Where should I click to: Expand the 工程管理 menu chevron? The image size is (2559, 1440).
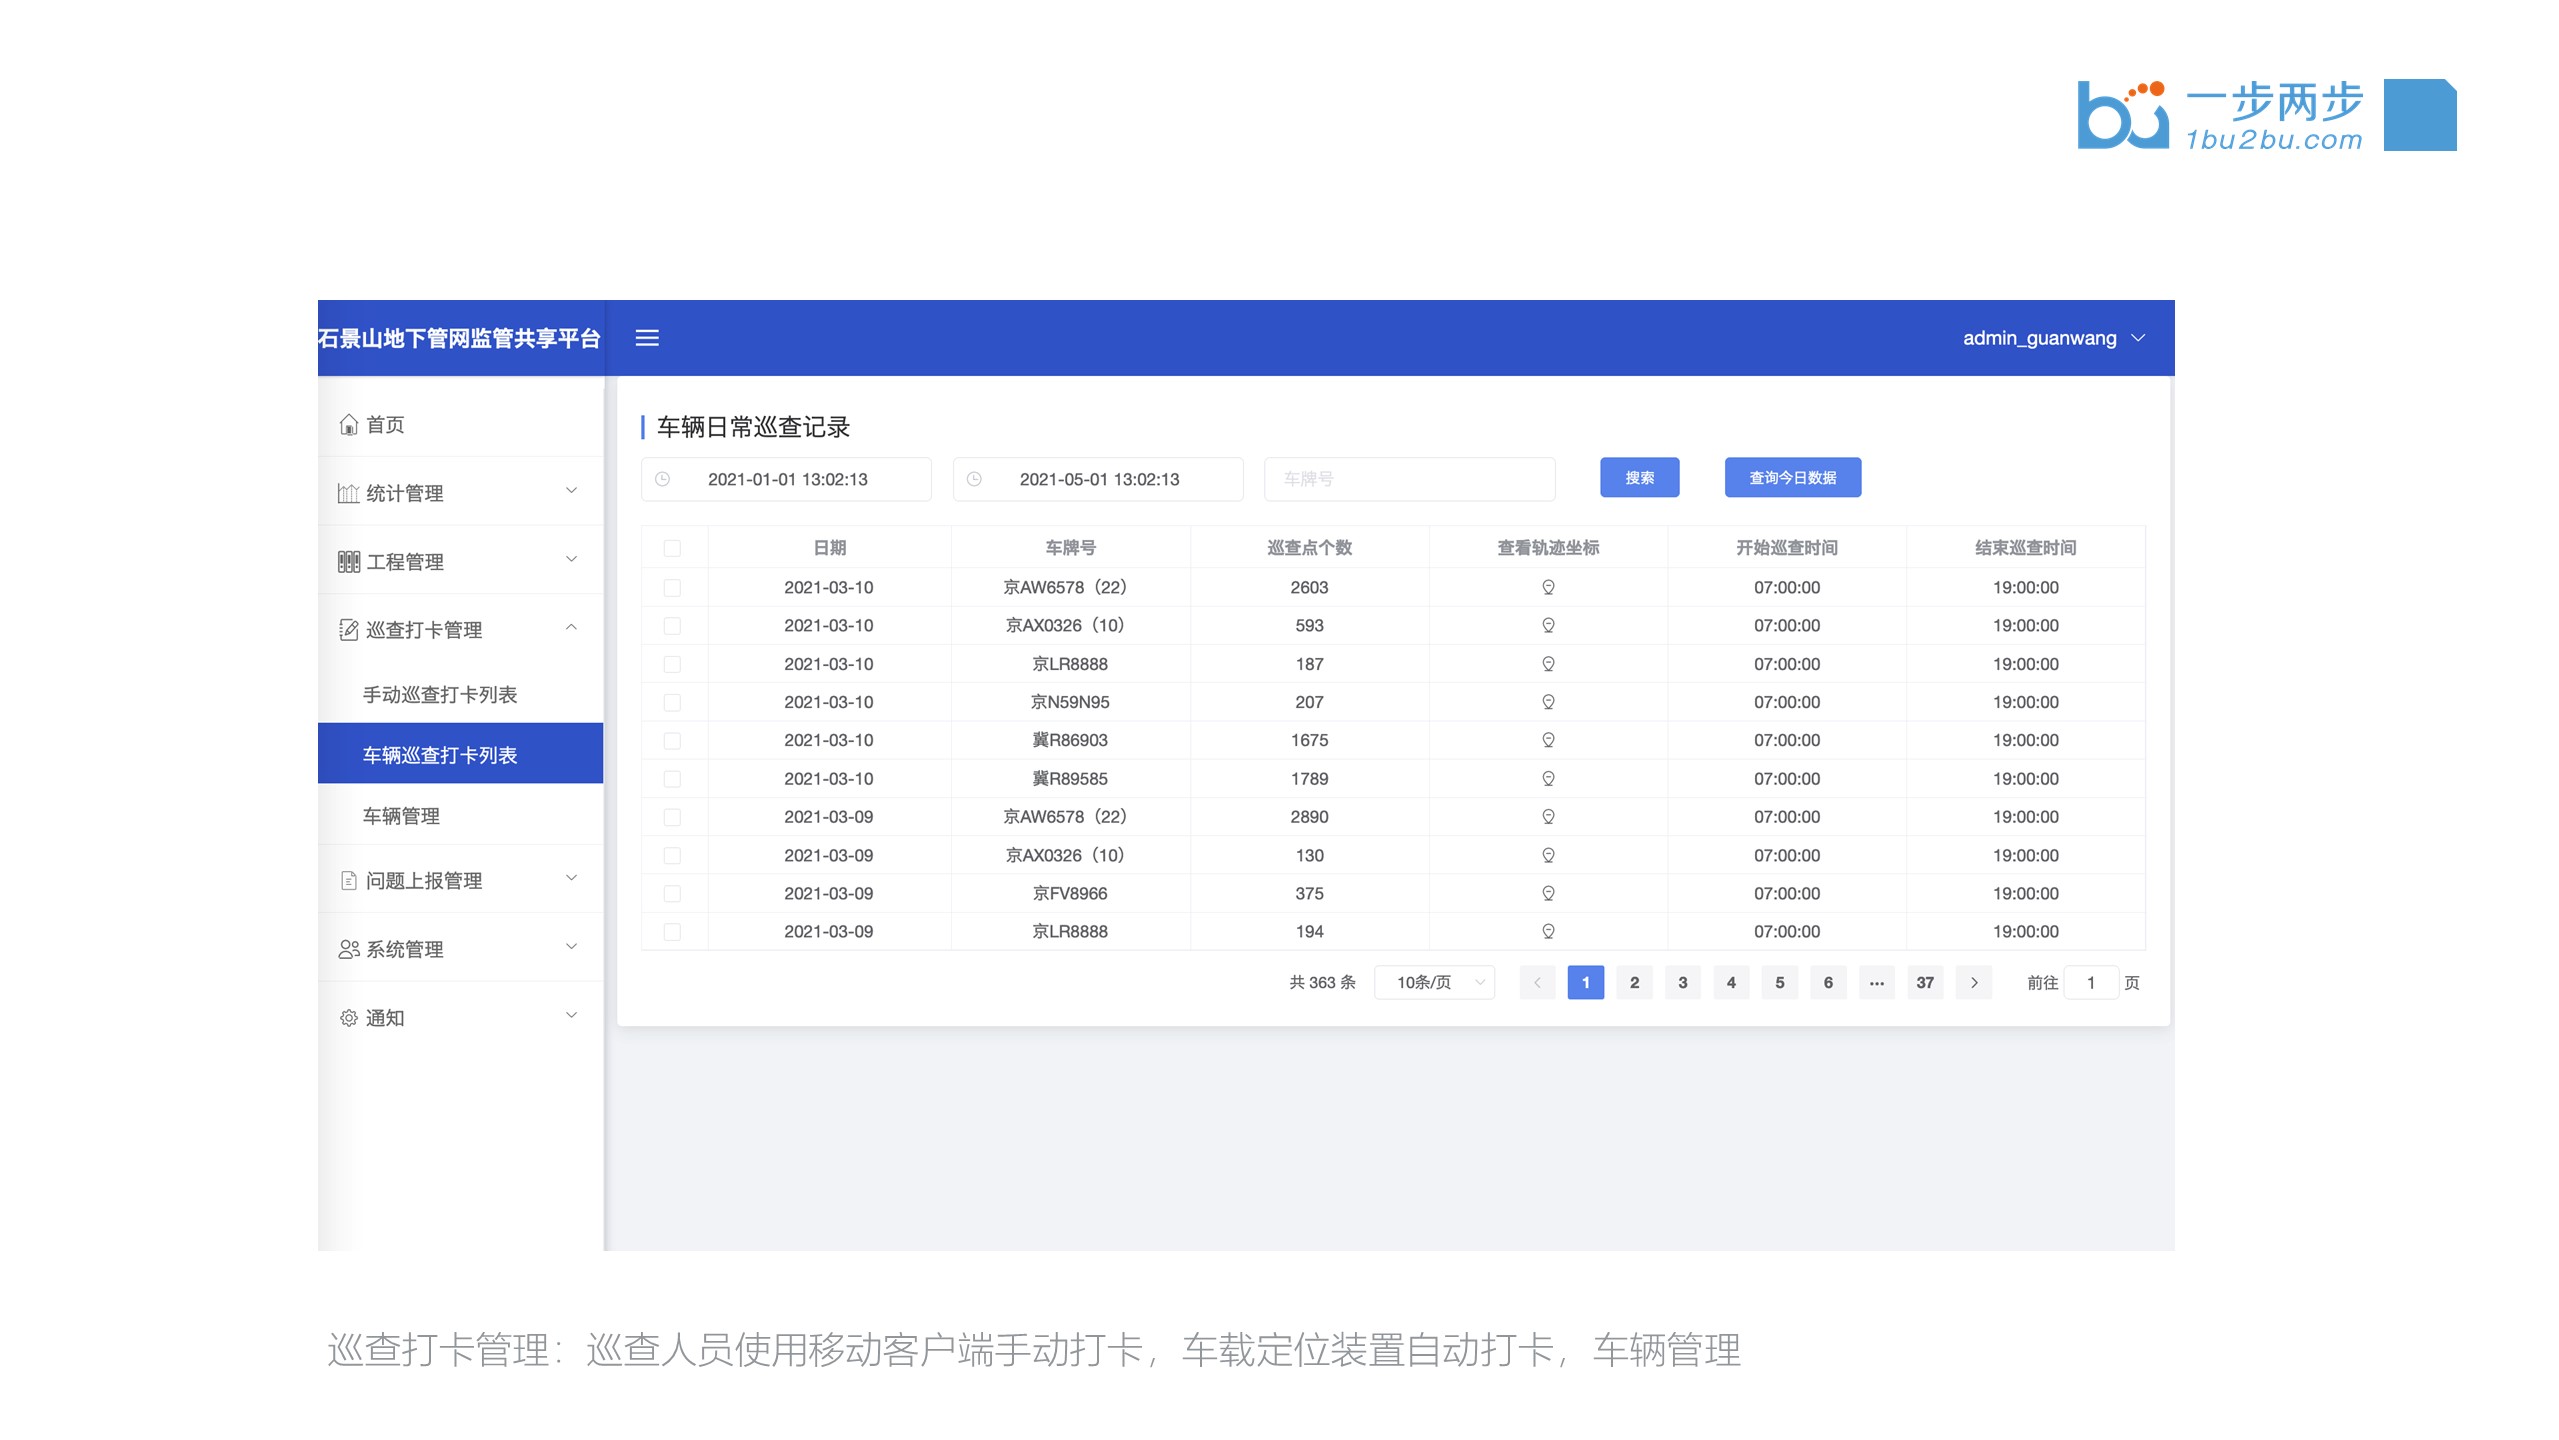tap(571, 559)
